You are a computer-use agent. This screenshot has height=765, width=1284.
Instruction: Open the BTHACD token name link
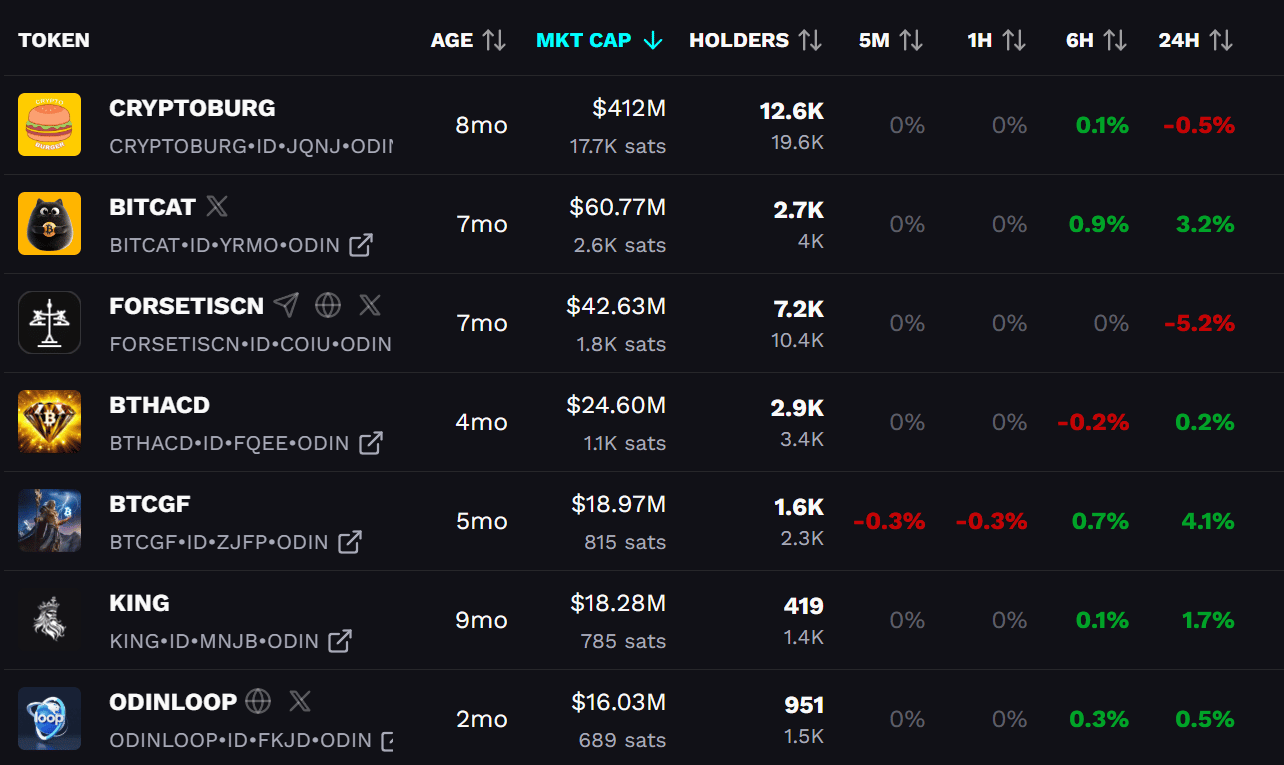click(160, 405)
